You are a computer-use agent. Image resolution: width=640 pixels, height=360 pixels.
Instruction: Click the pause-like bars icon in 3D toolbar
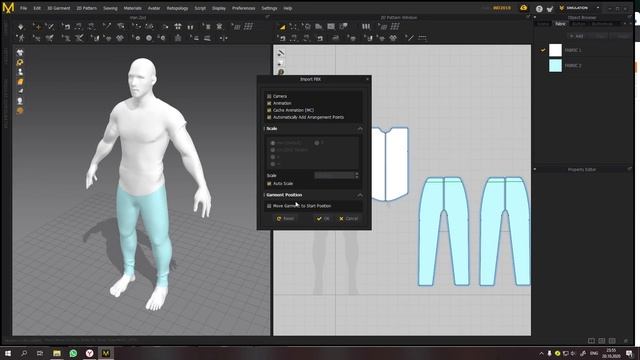(190, 27)
